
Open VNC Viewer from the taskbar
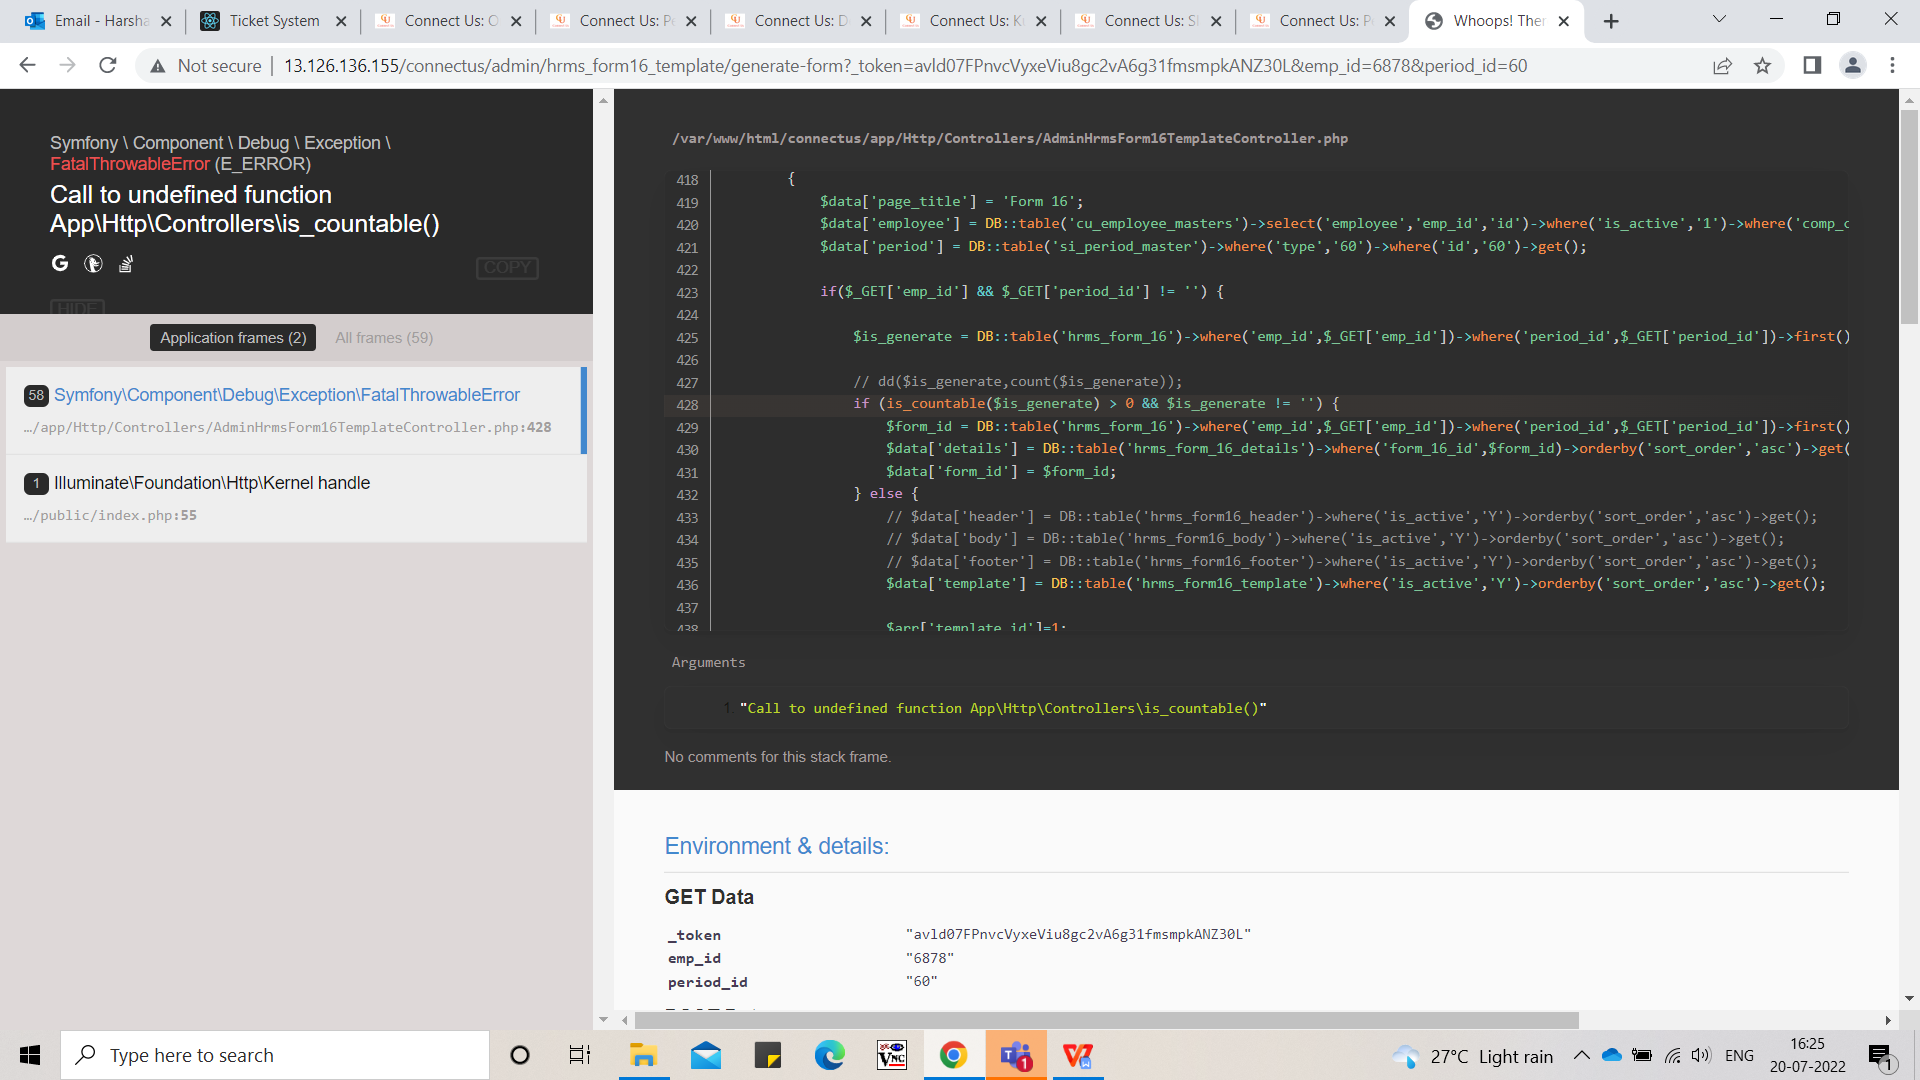pos(892,1055)
